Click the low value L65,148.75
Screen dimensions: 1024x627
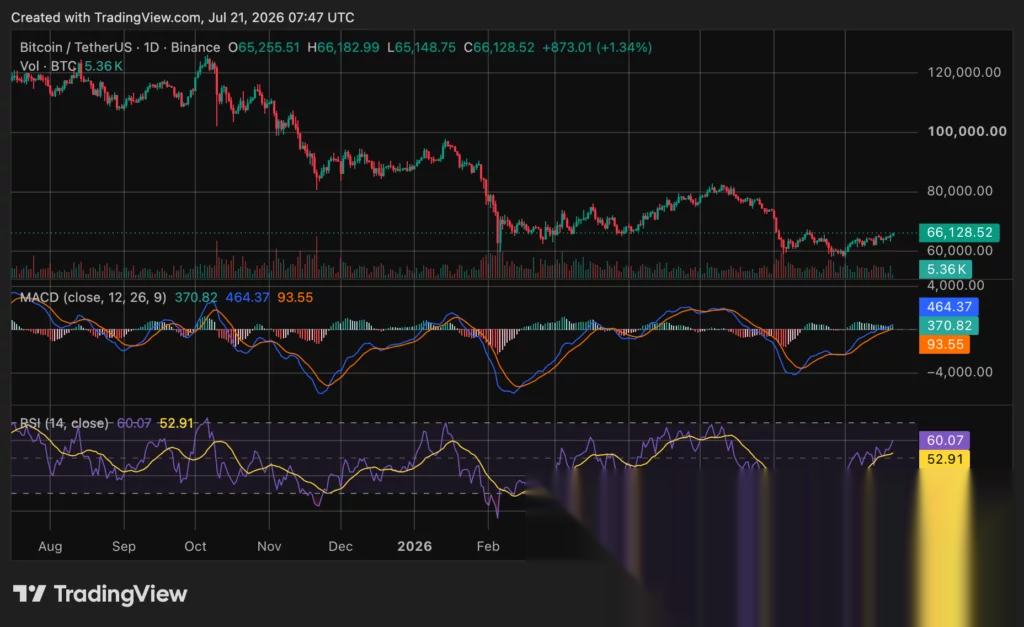(x=421, y=48)
